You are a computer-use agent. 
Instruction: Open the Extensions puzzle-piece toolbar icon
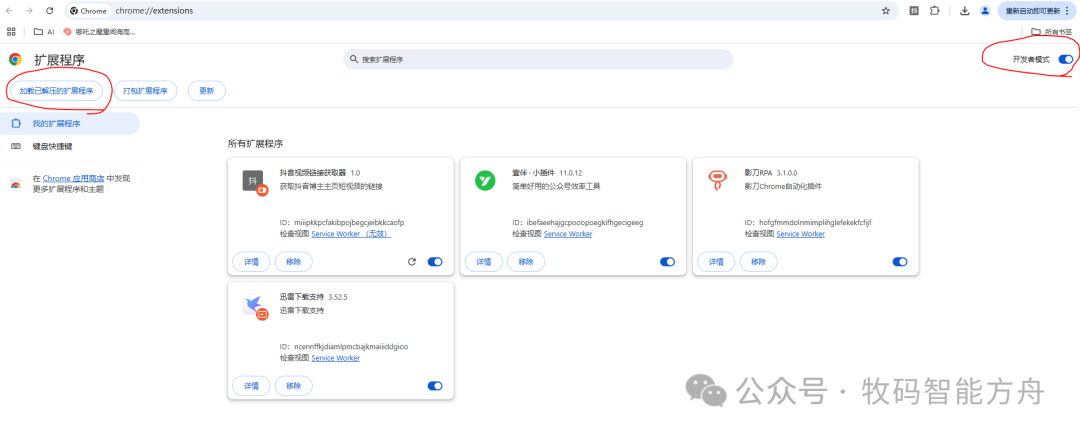coord(935,11)
